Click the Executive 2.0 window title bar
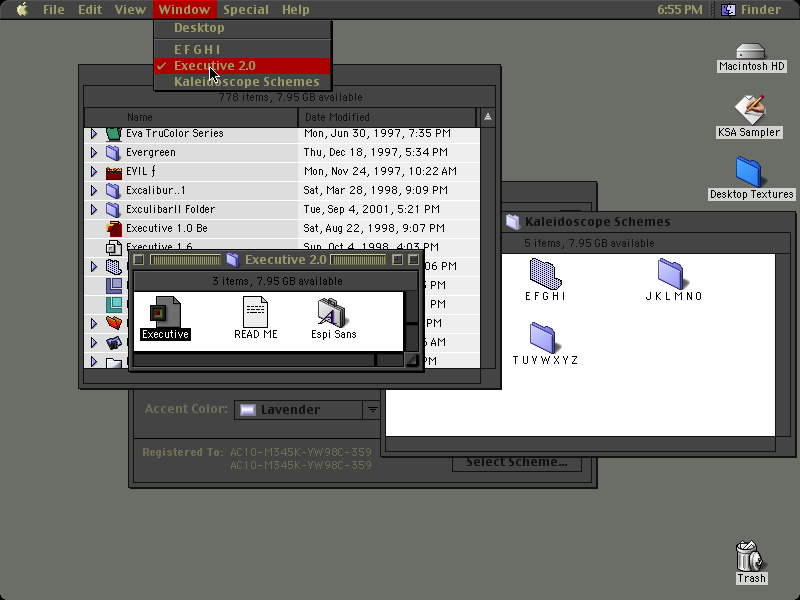The height and width of the screenshot is (600, 800). pos(276,260)
